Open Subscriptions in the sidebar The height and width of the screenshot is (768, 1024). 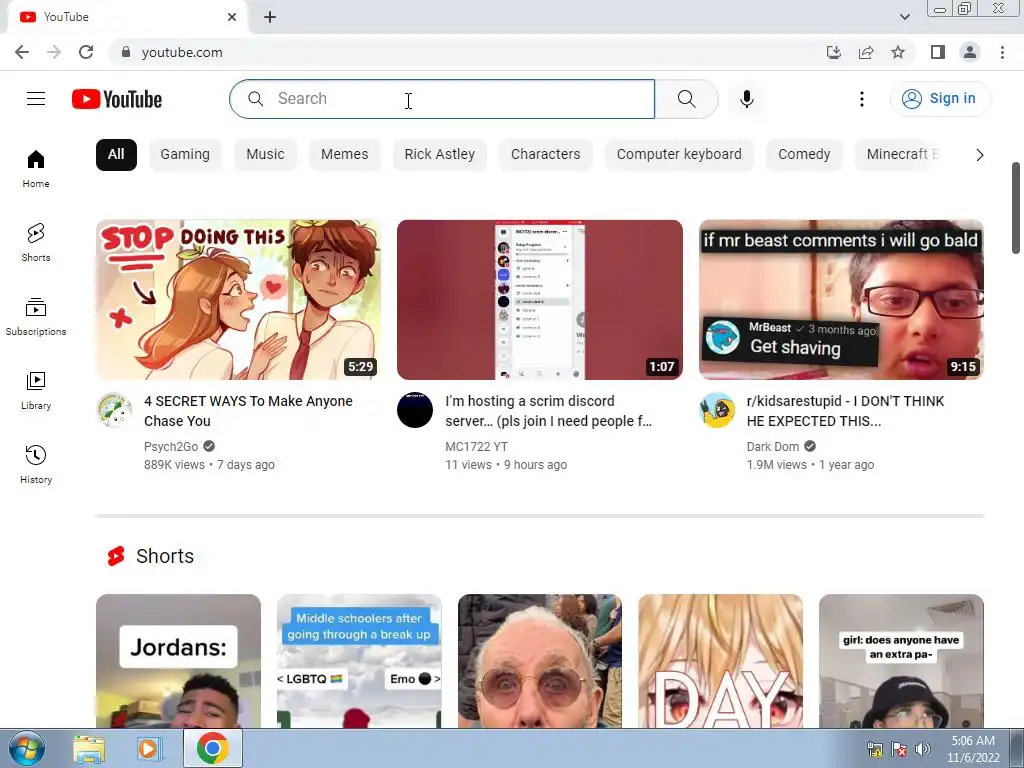pos(36,317)
